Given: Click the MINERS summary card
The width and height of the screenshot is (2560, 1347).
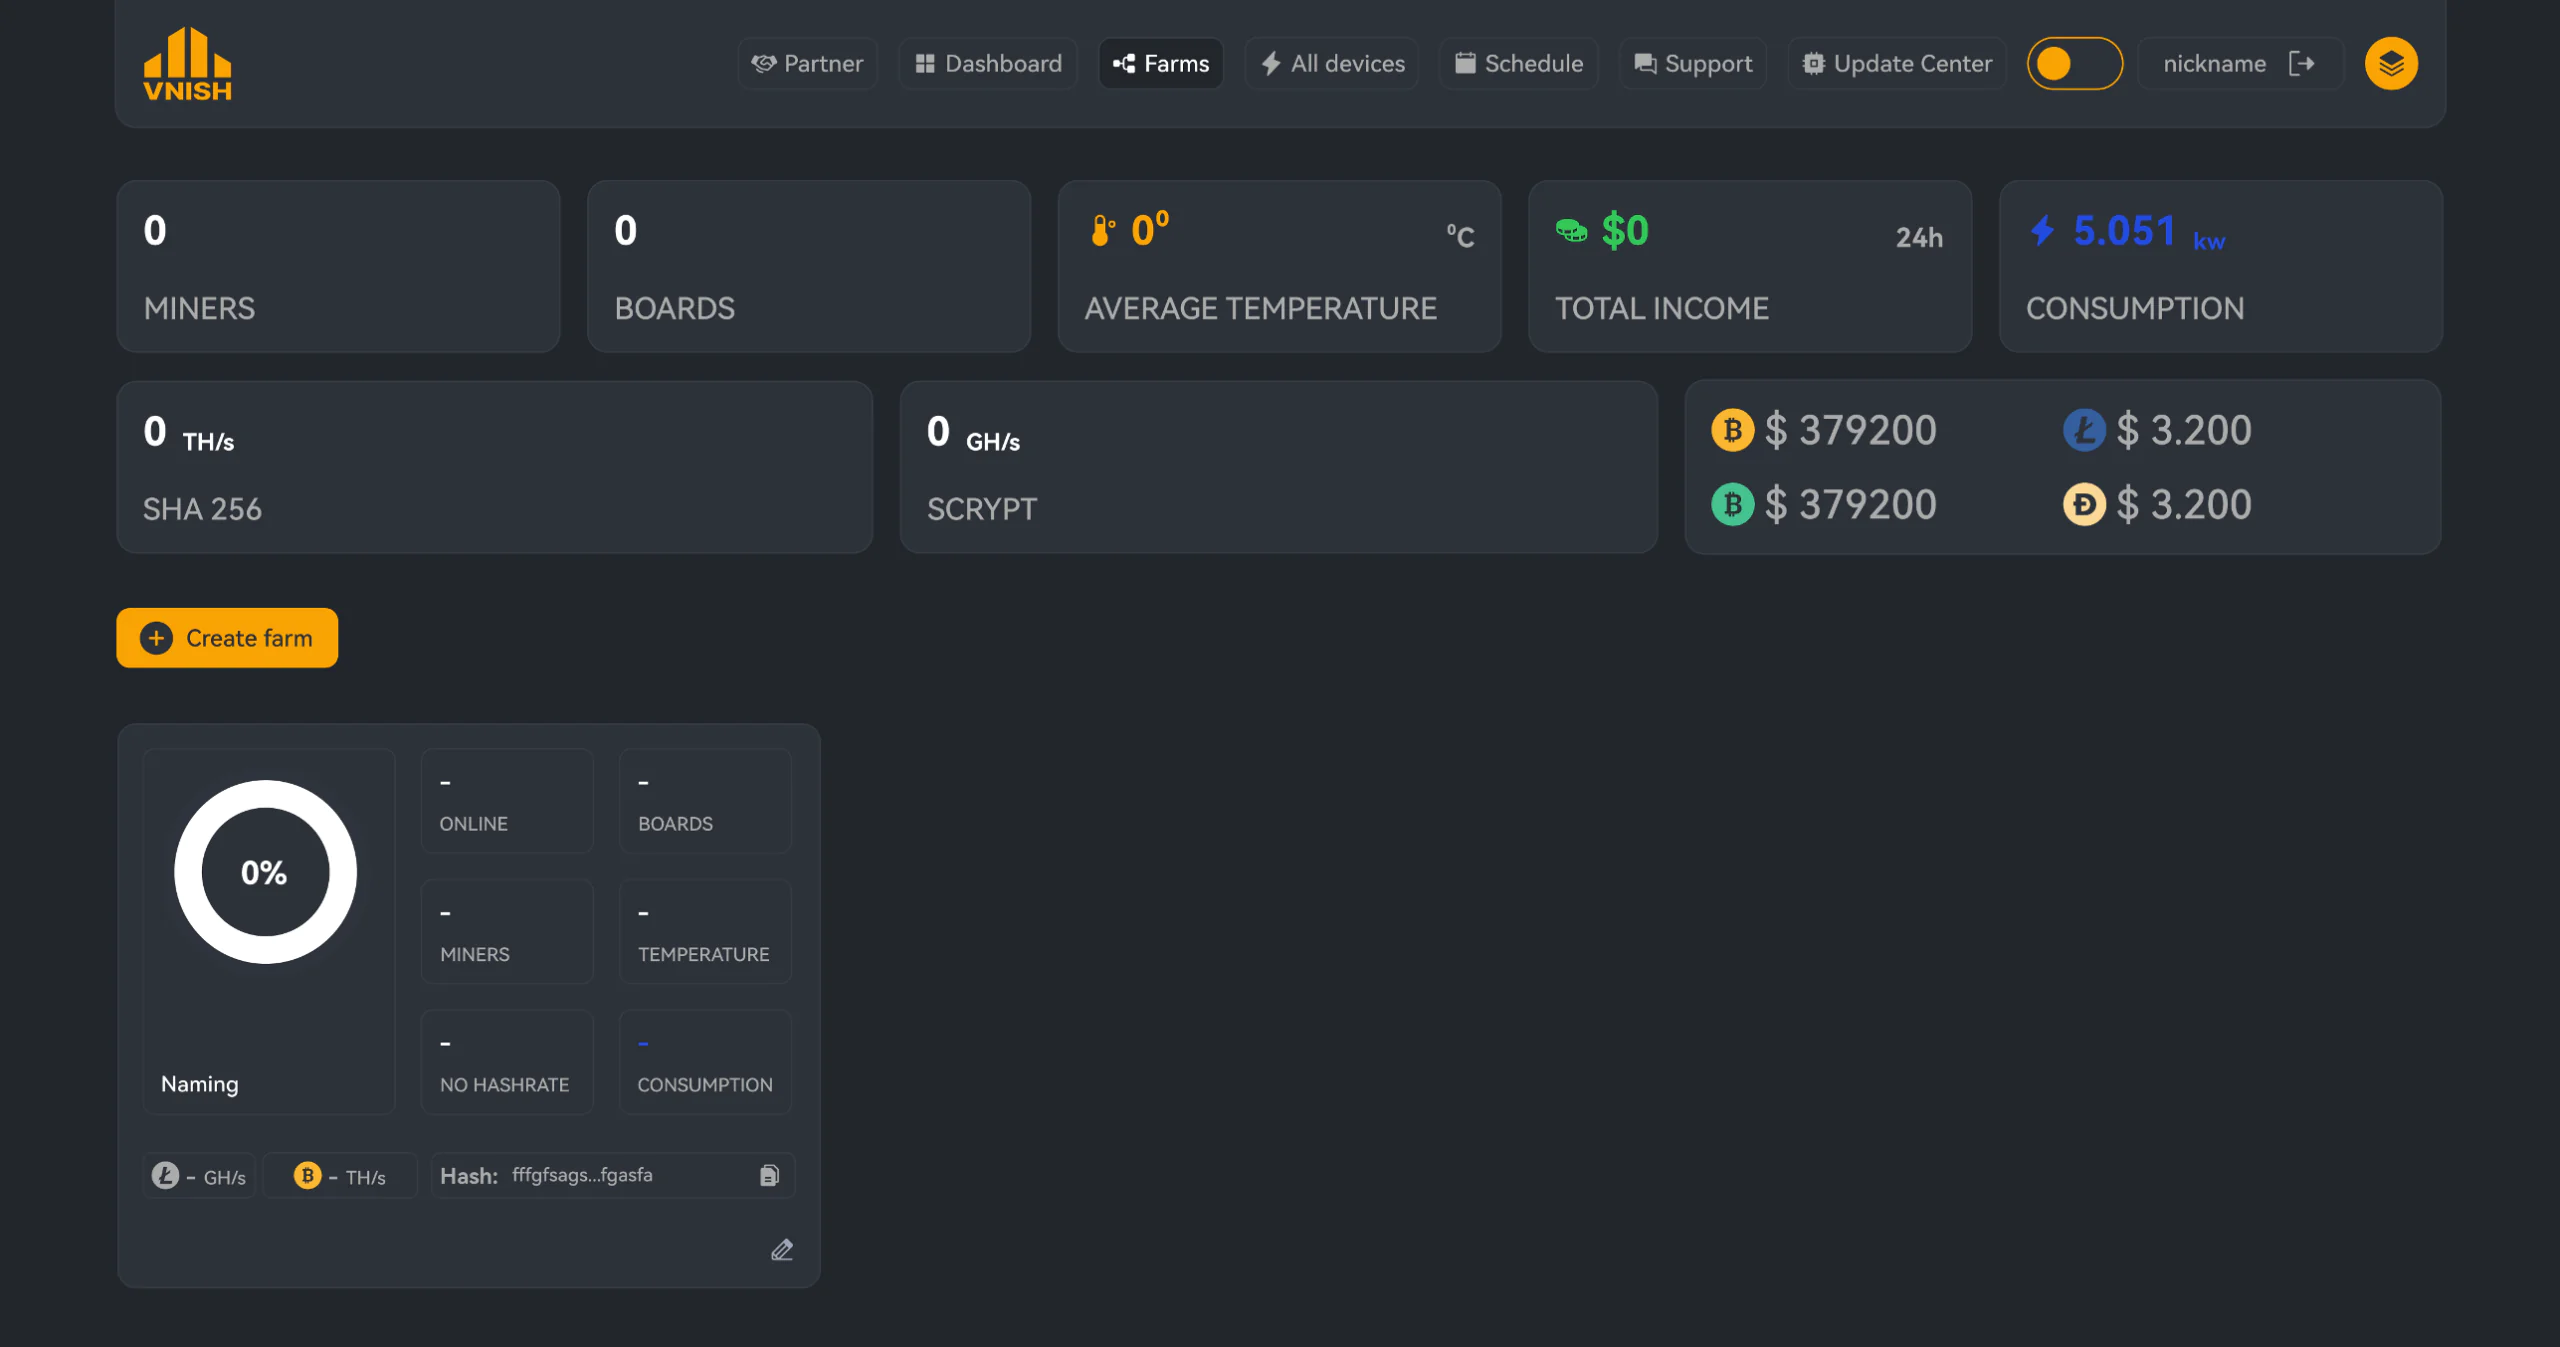Looking at the screenshot, I should tap(338, 266).
